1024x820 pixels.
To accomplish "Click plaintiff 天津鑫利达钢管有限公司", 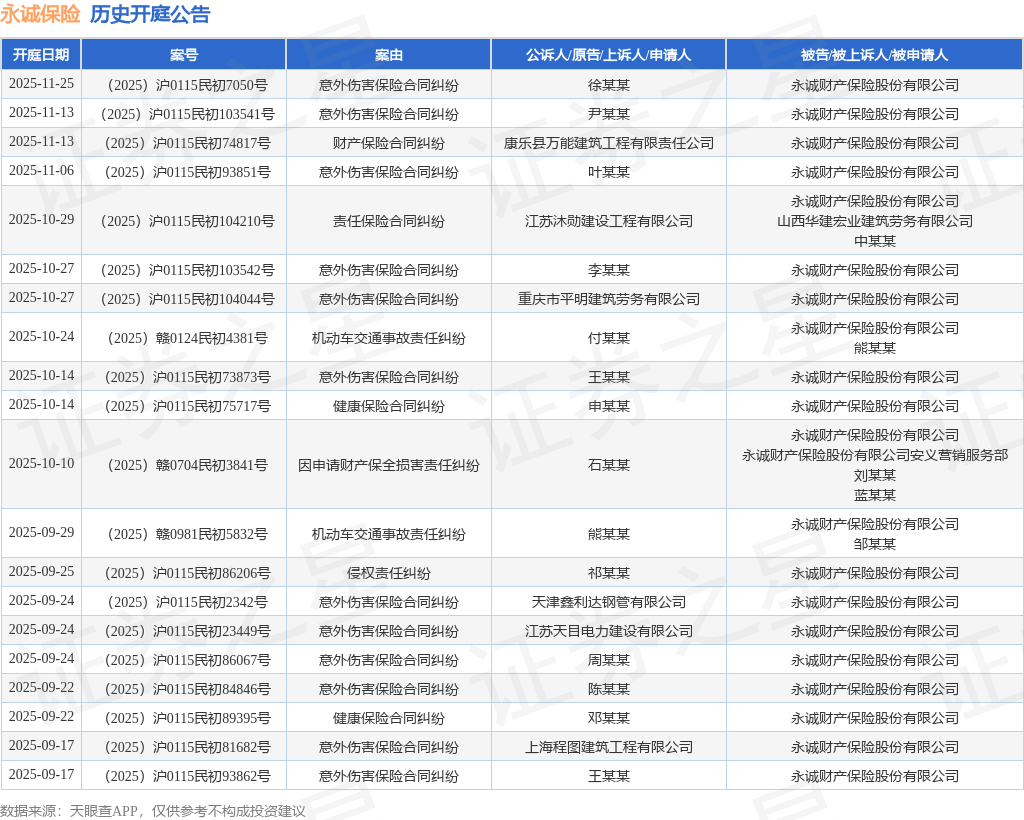I will [609, 602].
